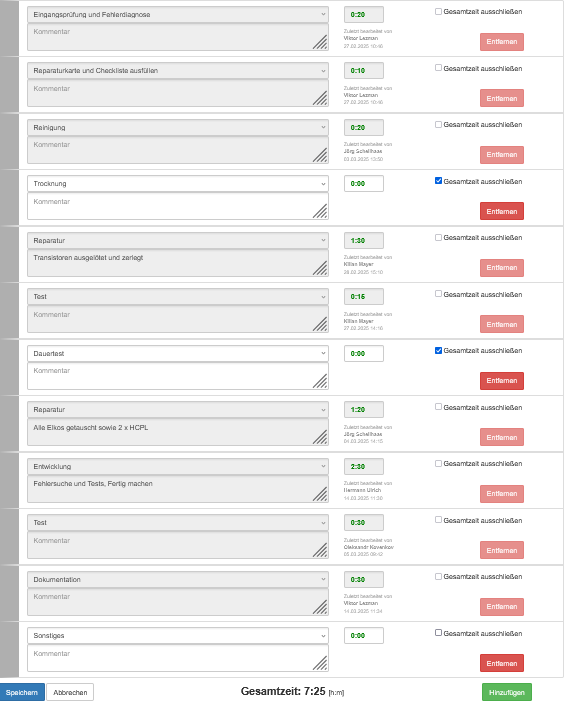Add a new entry with Hinzufügen
The image size is (566, 704).
(507, 692)
